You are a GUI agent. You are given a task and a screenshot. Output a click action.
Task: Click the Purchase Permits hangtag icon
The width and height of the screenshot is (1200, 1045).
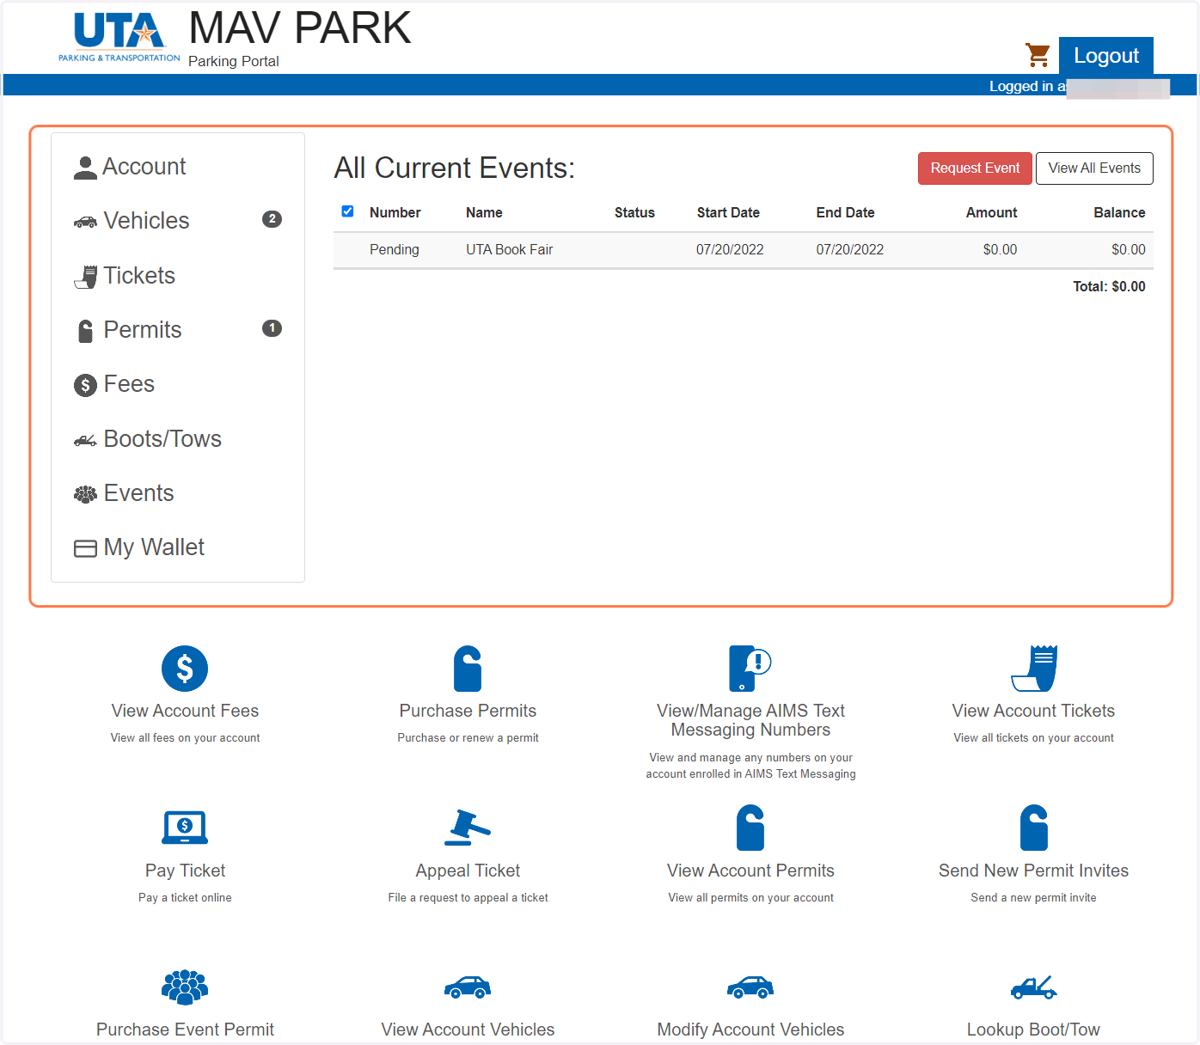[x=468, y=668]
